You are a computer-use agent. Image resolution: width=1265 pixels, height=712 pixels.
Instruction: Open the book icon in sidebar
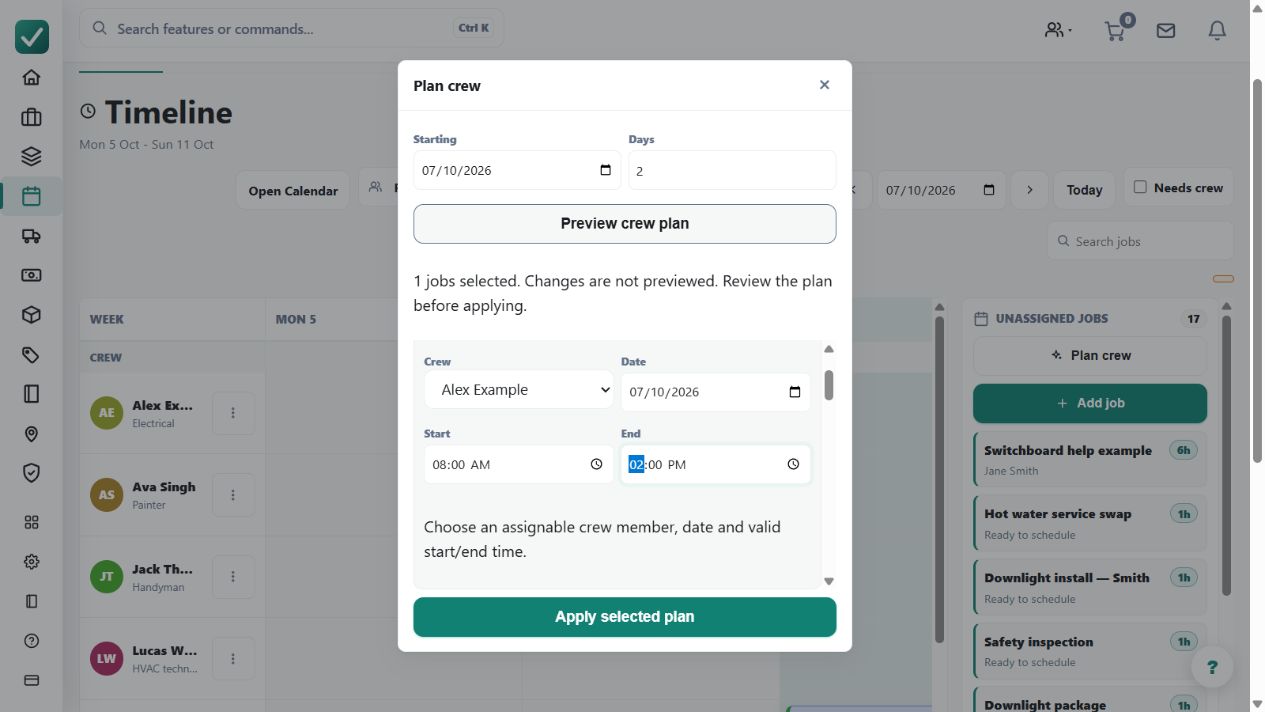pyautogui.click(x=31, y=394)
